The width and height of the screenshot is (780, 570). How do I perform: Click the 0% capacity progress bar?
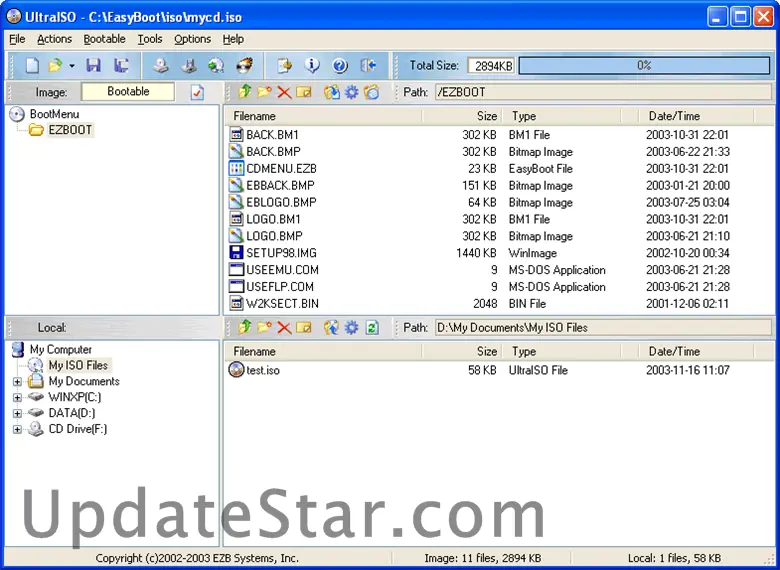644,66
